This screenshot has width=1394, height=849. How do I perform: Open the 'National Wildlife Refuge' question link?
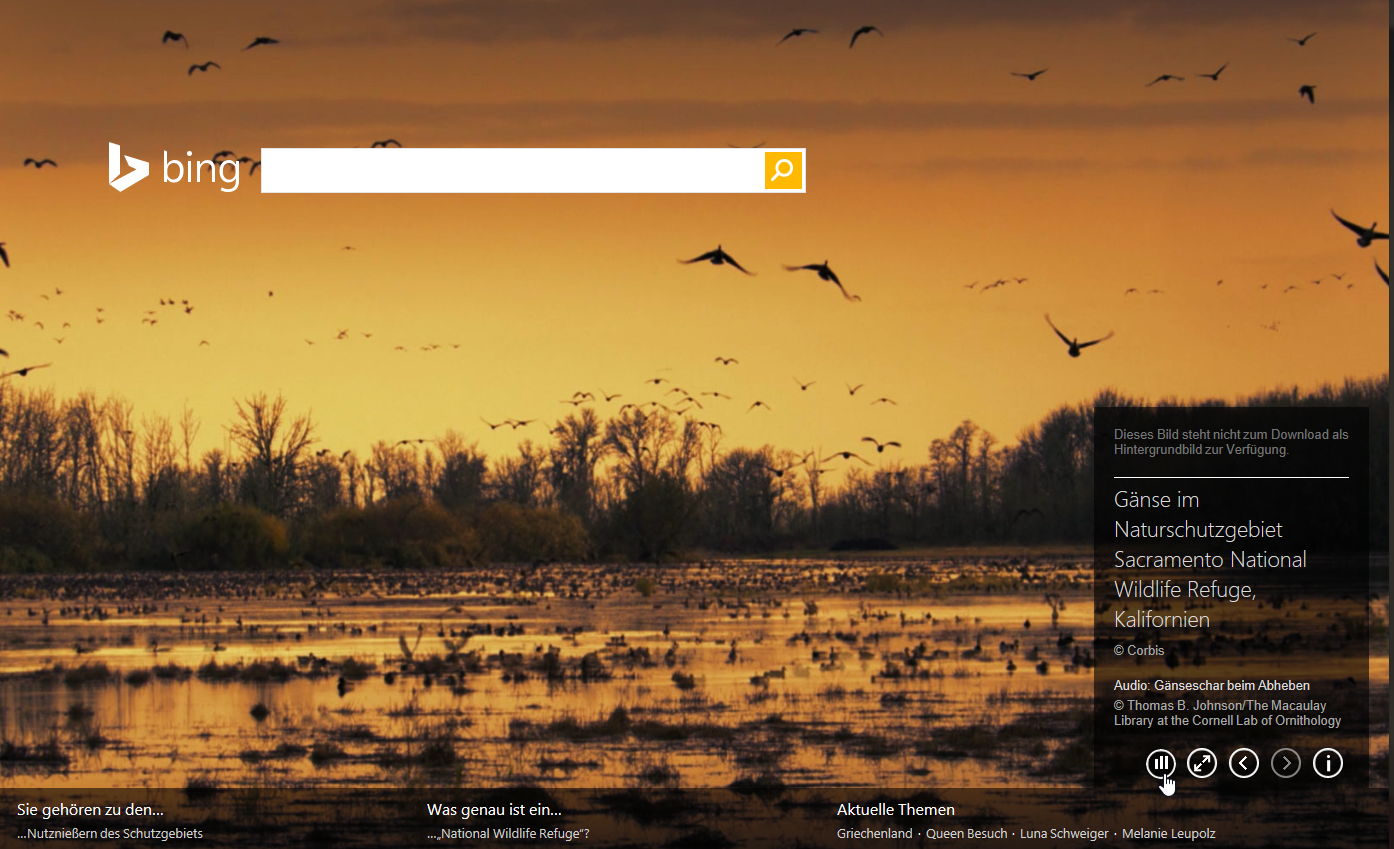click(508, 833)
